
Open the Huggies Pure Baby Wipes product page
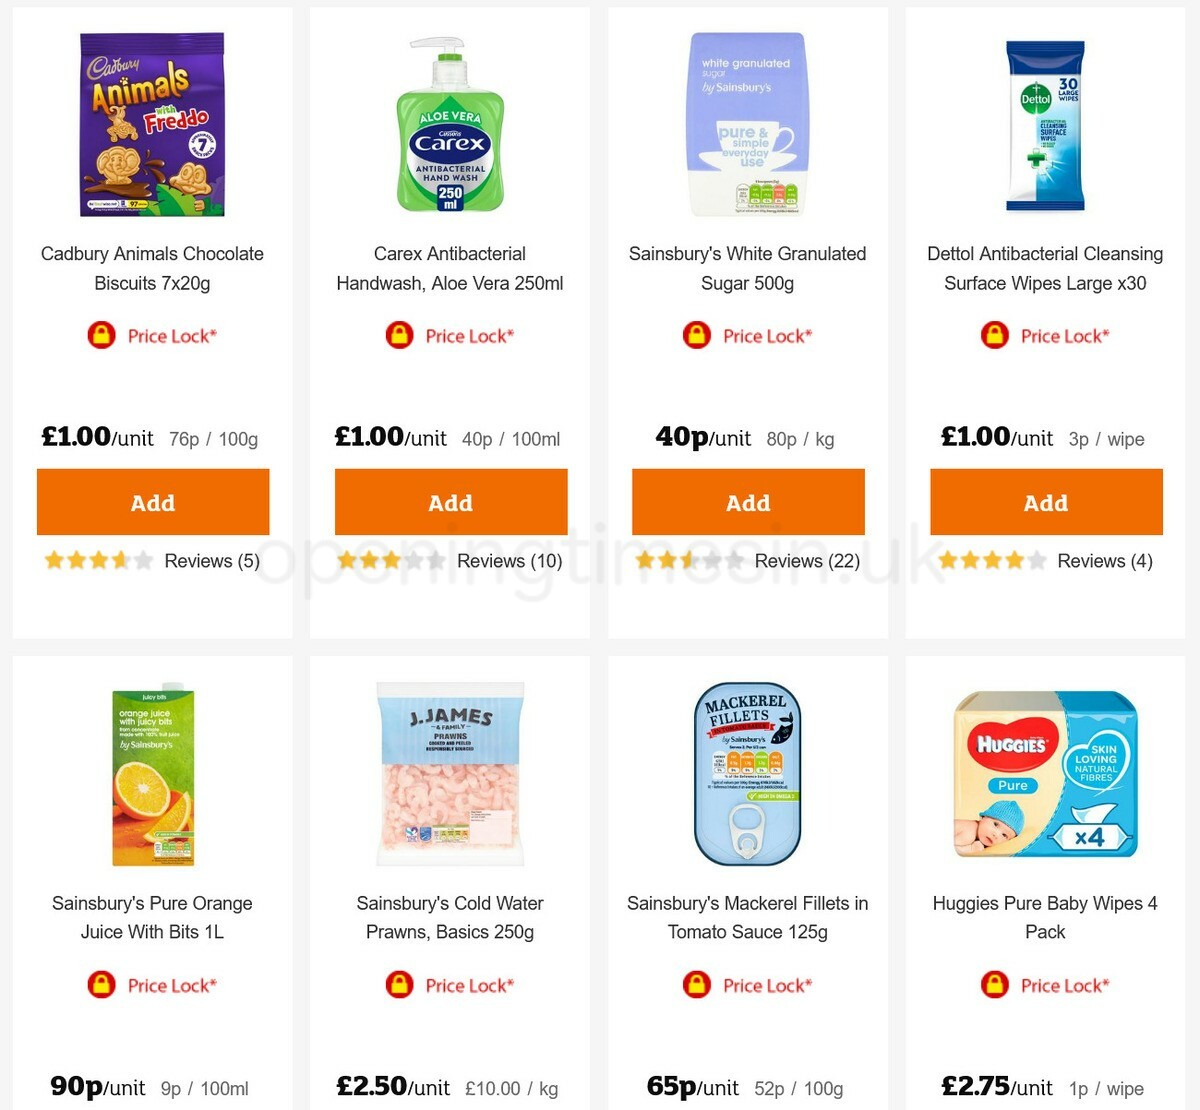pyautogui.click(x=1045, y=917)
